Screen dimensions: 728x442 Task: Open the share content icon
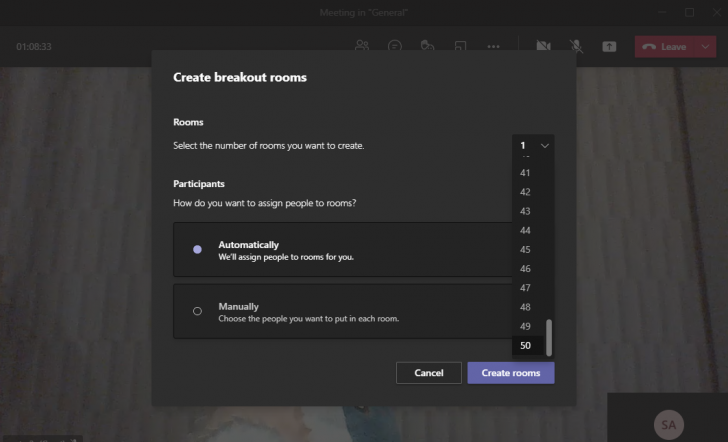tap(609, 46)
